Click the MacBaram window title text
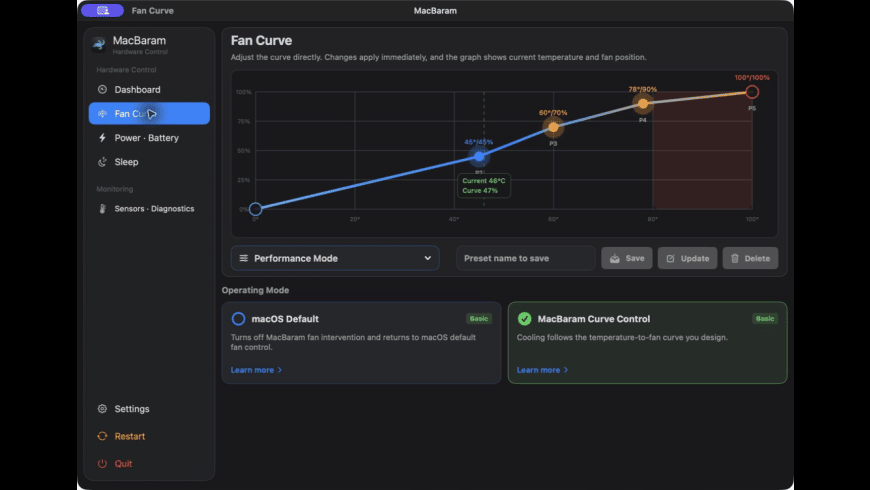Image resolution: width=870 pixels, height=490 pixels. (436, 11)
